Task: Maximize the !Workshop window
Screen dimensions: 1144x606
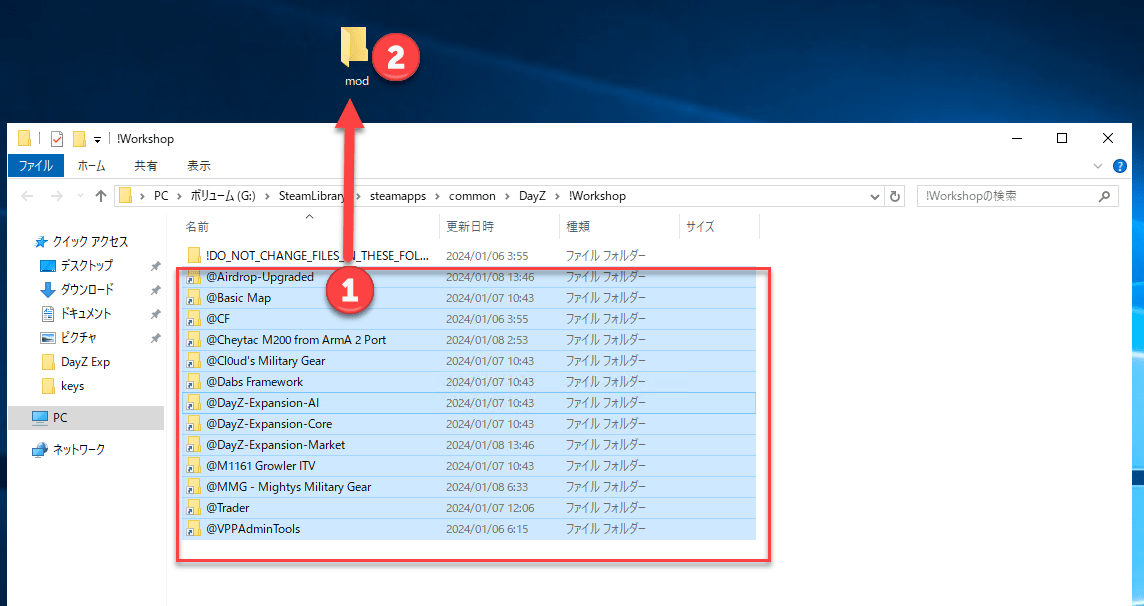Action: pos(1062,139)
